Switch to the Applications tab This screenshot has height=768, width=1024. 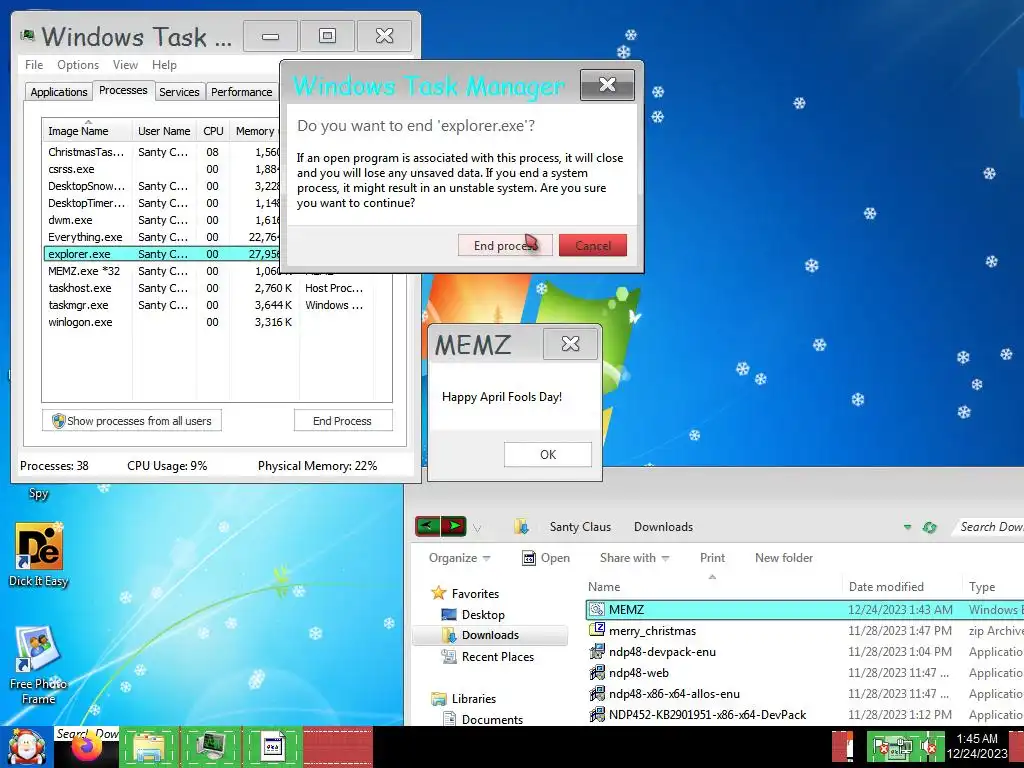(x=59, y=92)
